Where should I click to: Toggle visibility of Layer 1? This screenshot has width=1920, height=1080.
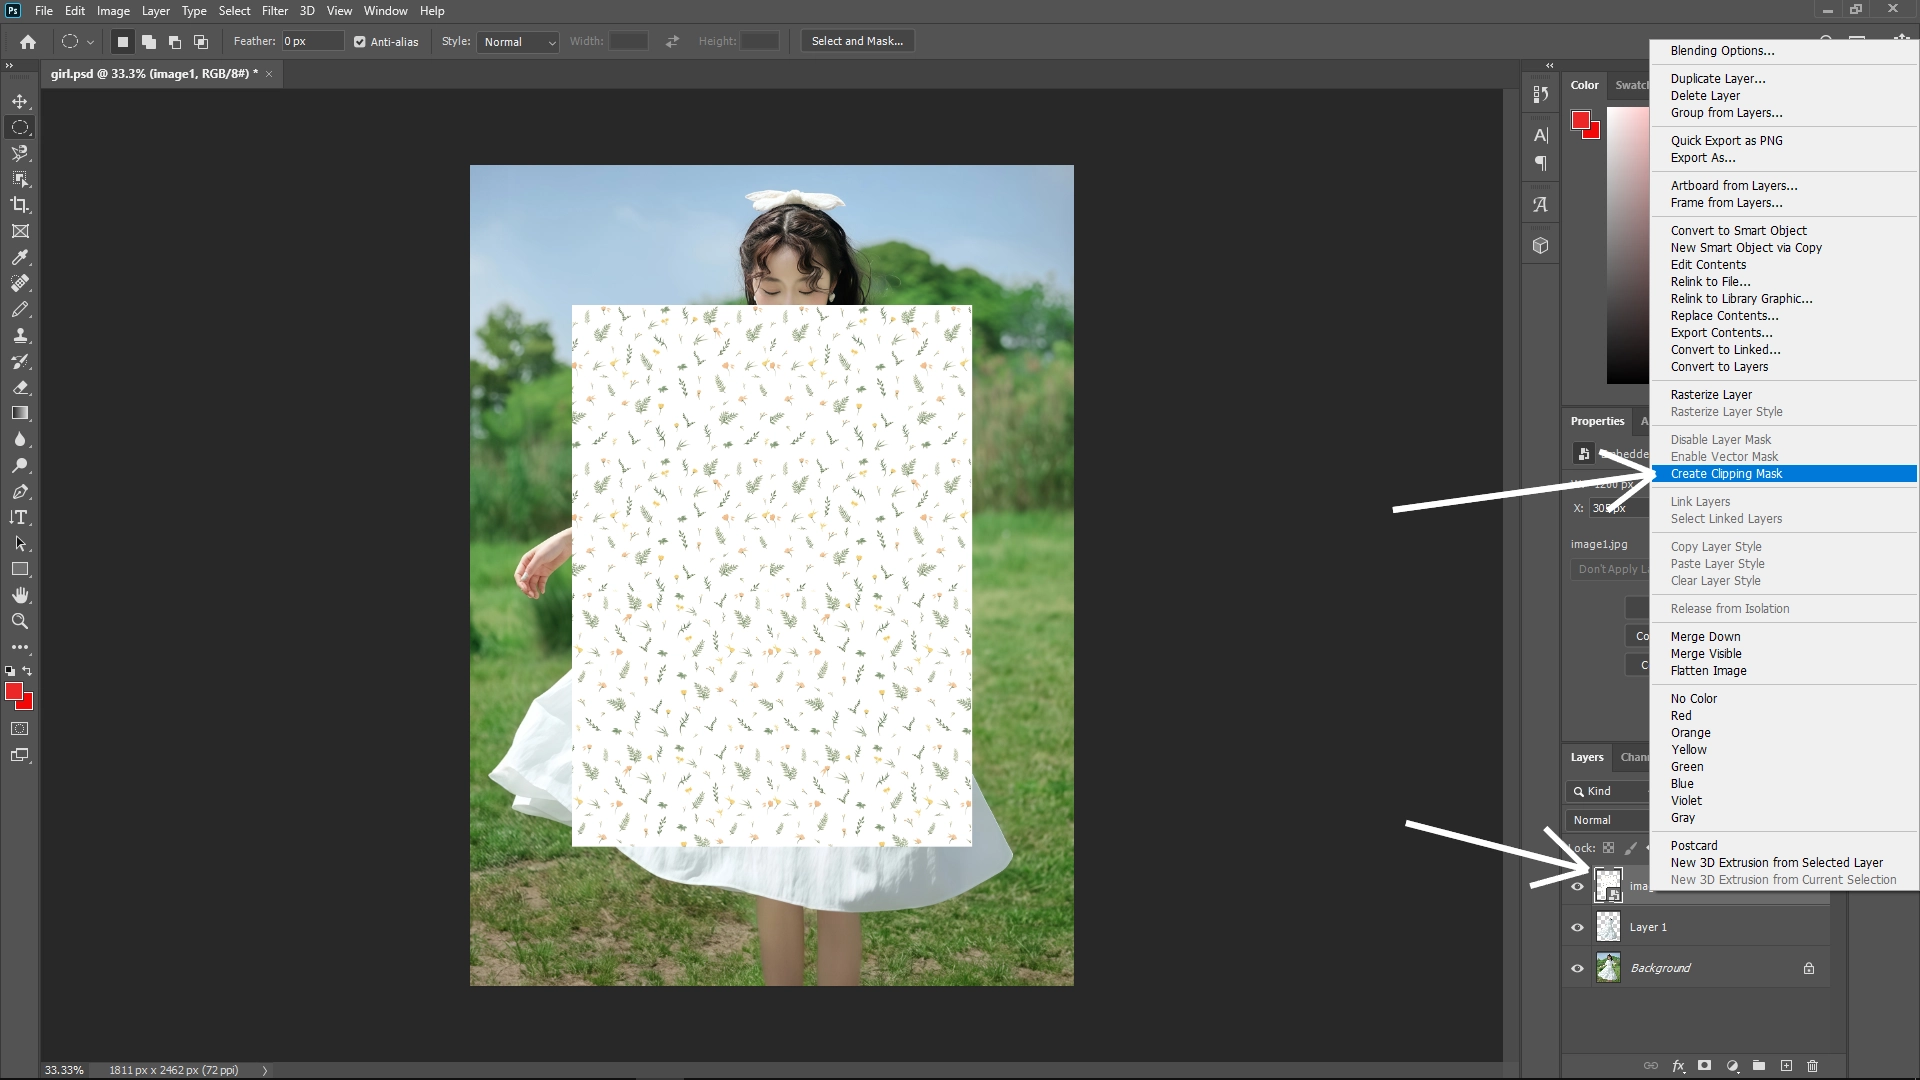tap(1576, 927)
